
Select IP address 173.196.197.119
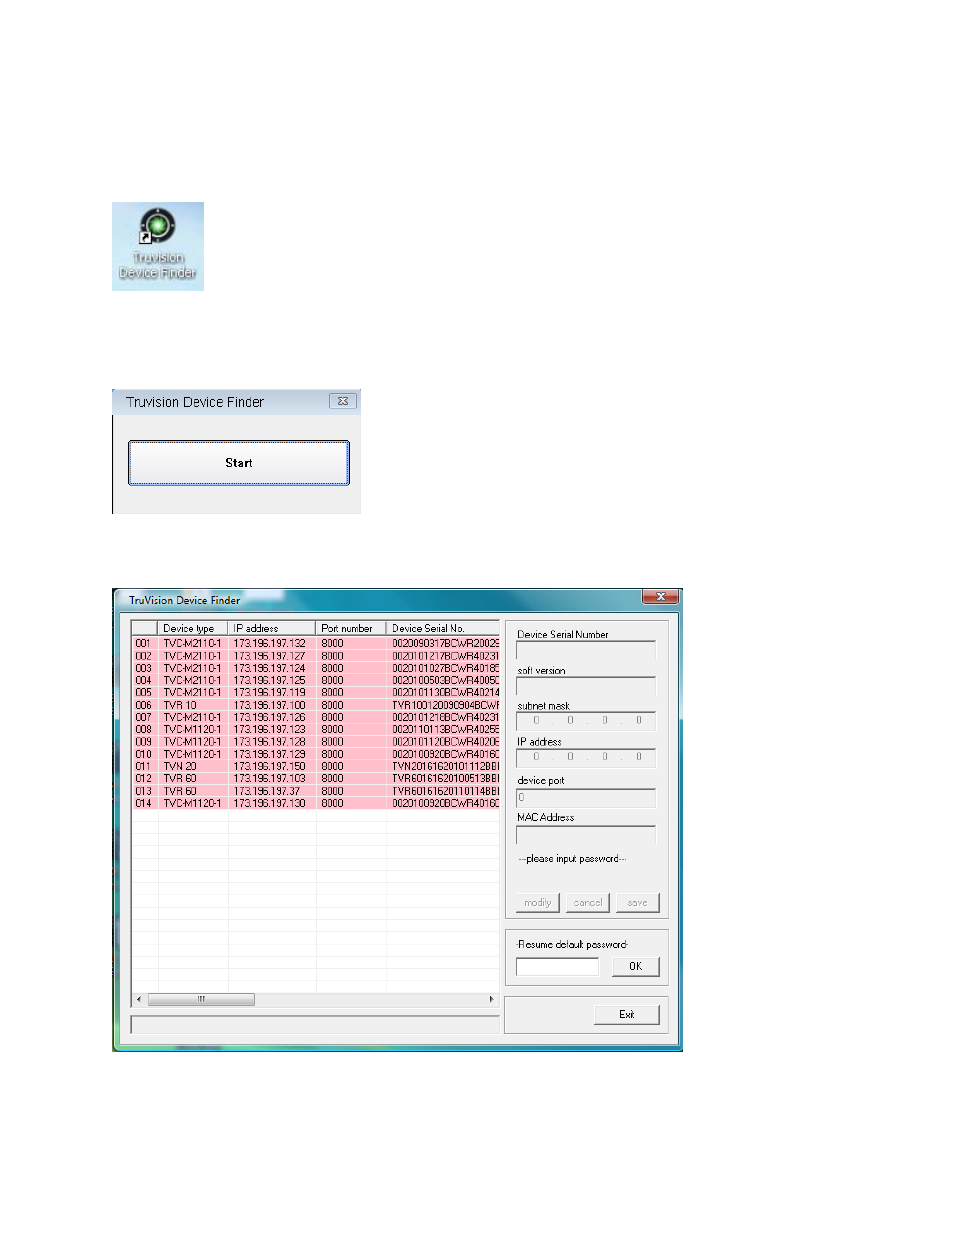(270, 692)
